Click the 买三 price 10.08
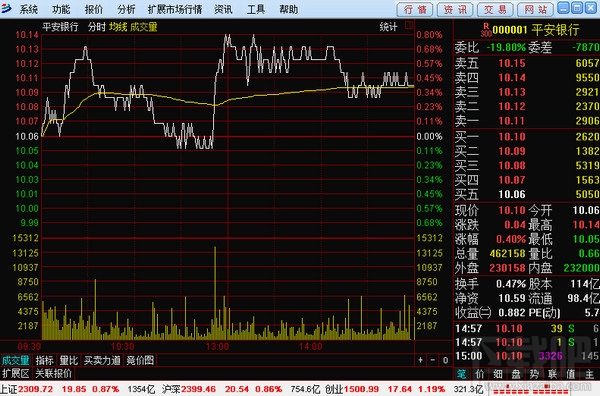This screenshot has width=600, height=396. pyautogui.click(x=512, y=165)
